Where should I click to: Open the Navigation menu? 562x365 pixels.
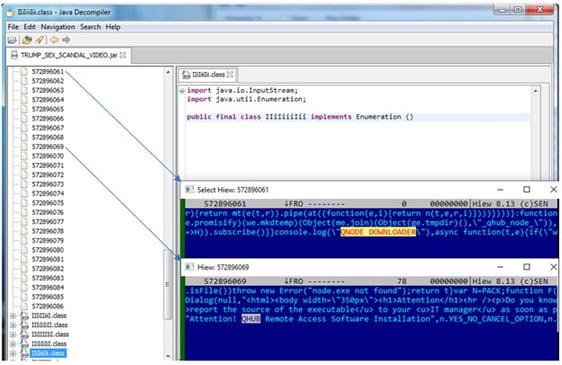[58, 27]
